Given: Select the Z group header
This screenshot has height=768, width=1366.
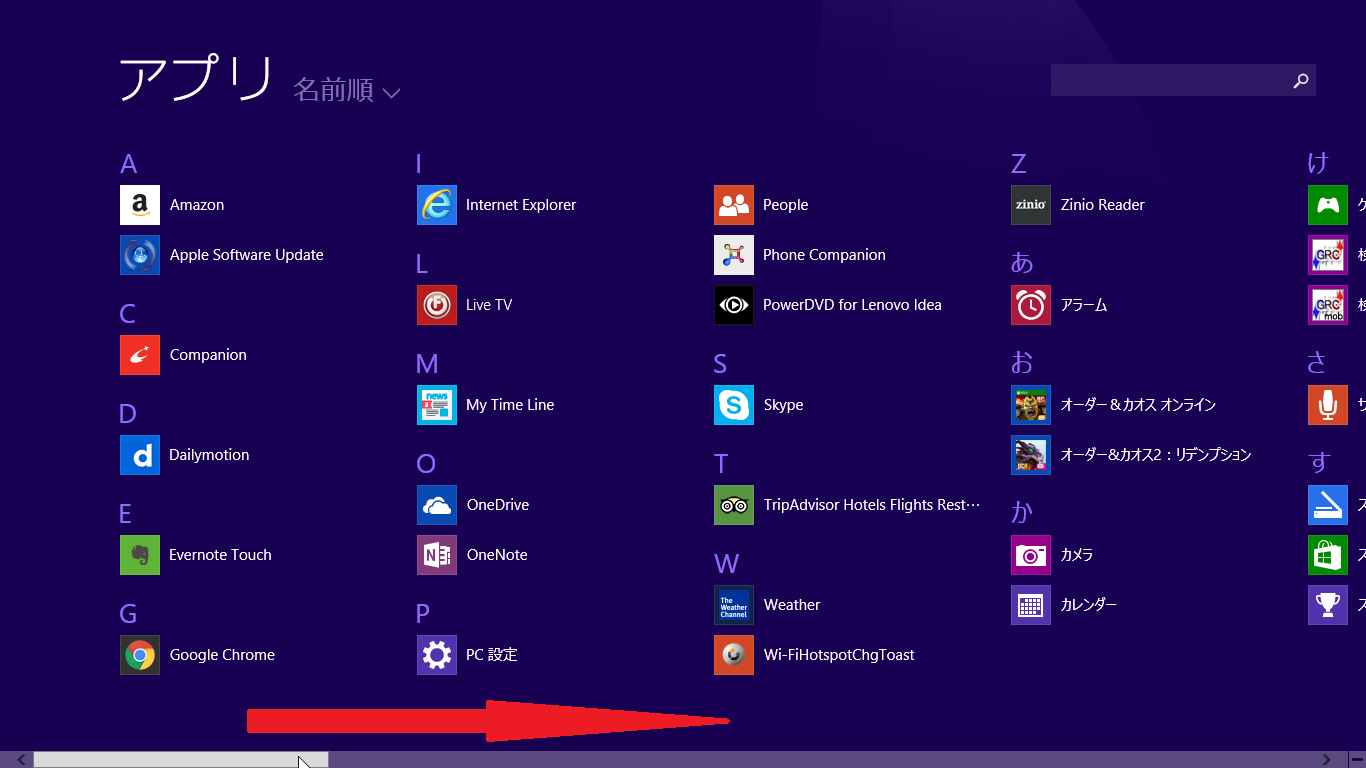Looking at the screenshot, I should 1019,164.
